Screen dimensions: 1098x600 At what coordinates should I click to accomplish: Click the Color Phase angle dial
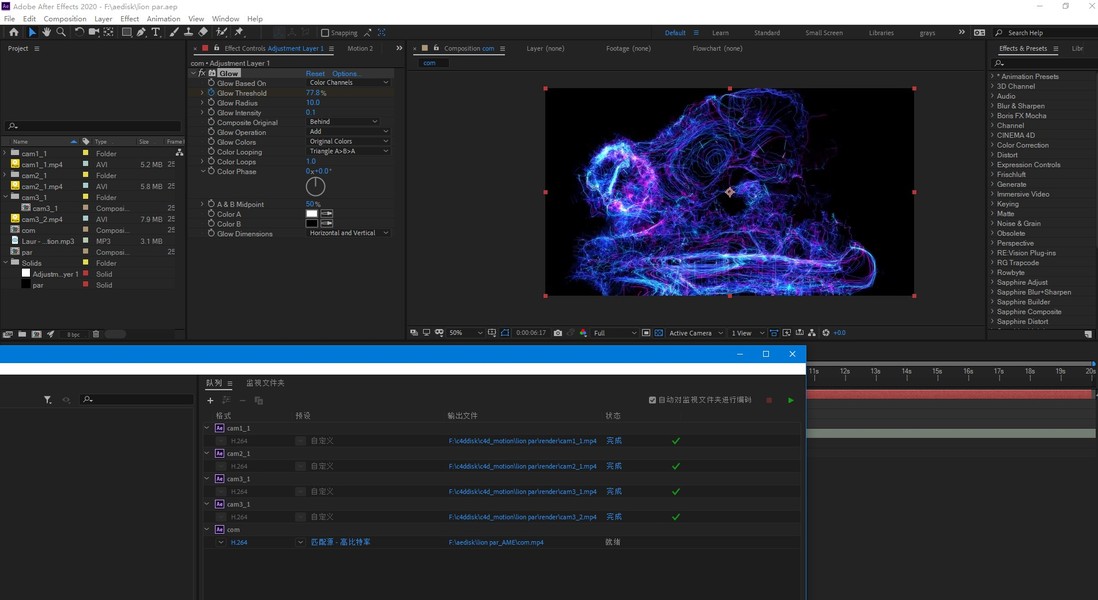pos(315,186)
